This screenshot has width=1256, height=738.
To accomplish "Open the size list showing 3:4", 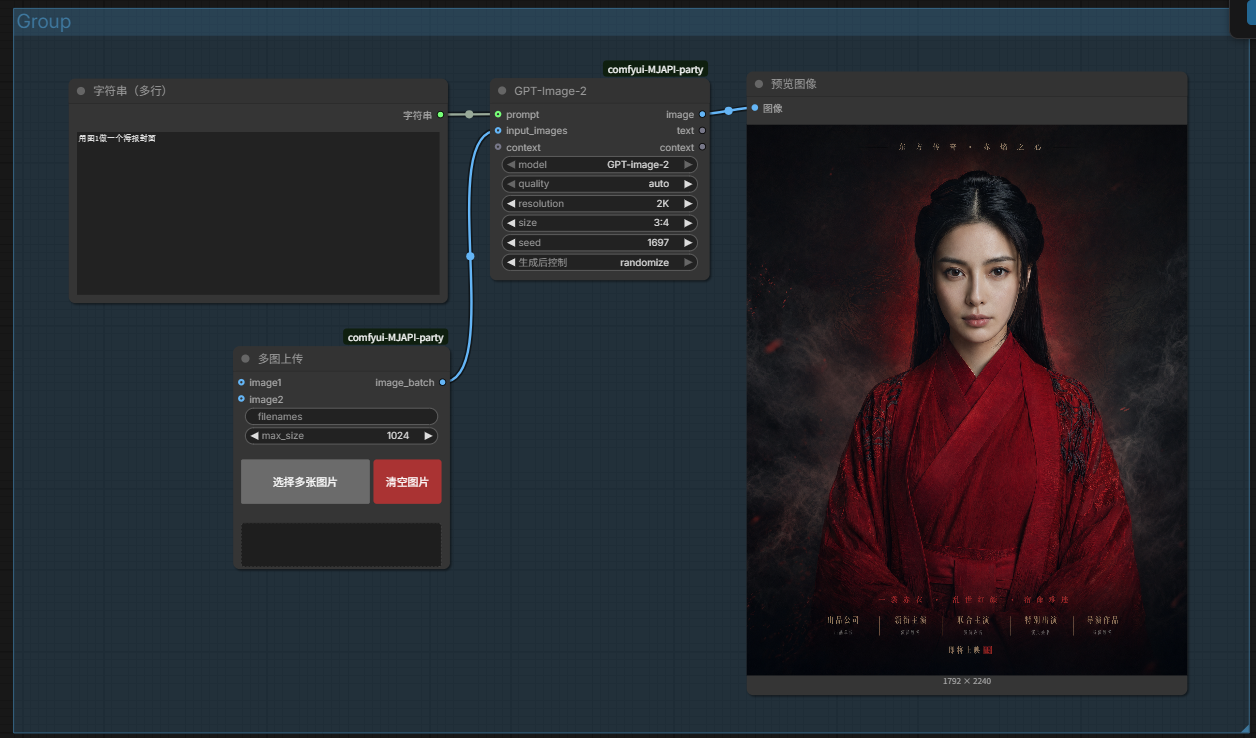I will point(600,223).
